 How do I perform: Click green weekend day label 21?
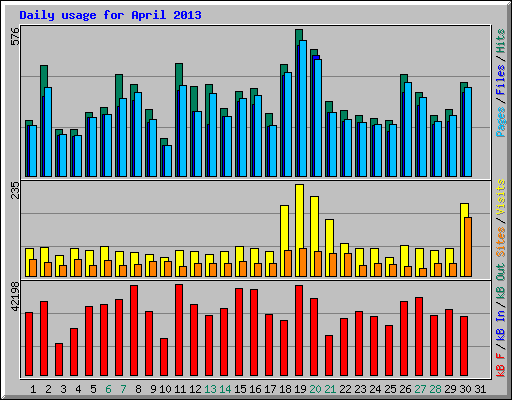coord(330,389)
